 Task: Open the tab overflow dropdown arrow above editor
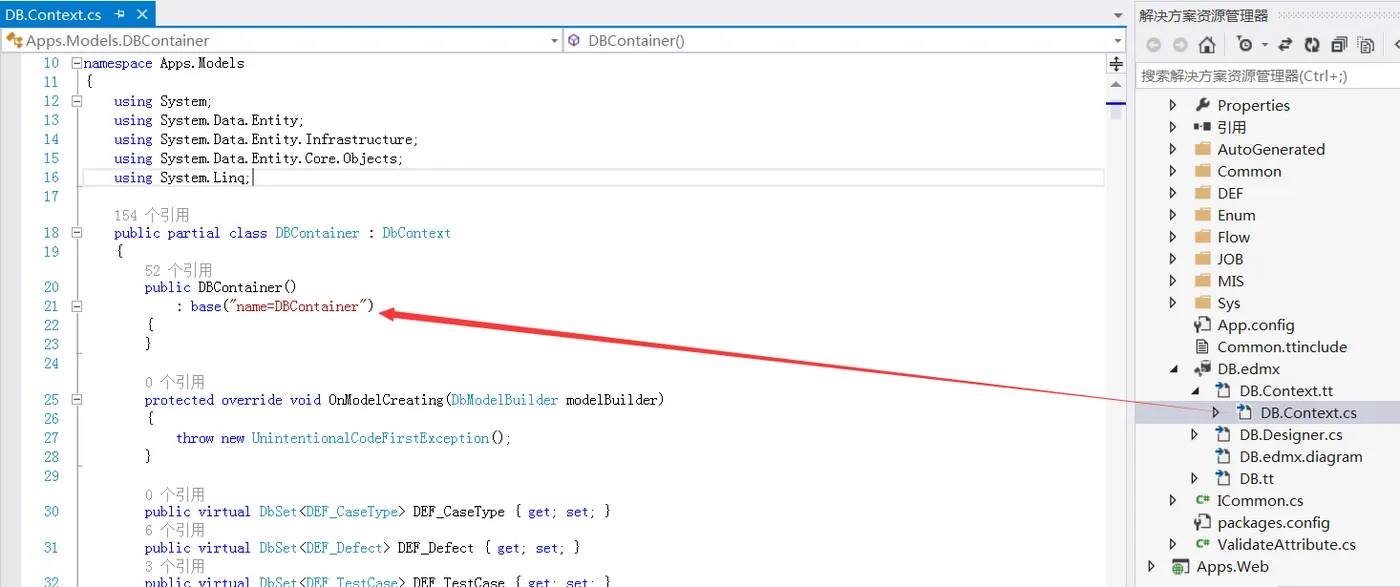click(x=1118, y=15)
